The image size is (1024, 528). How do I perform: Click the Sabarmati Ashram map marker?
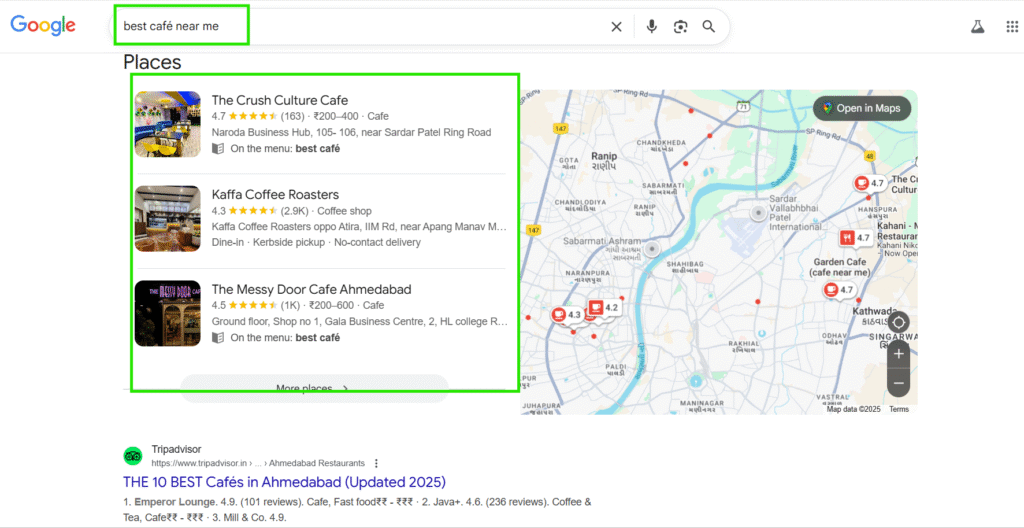[x=651, y=248]
